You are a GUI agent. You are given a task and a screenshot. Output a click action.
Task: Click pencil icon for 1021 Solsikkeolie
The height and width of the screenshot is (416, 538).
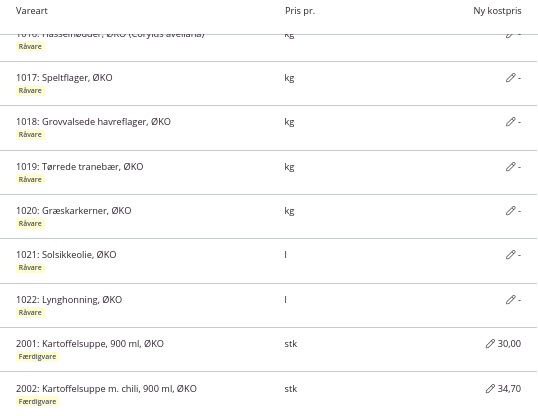510,255
